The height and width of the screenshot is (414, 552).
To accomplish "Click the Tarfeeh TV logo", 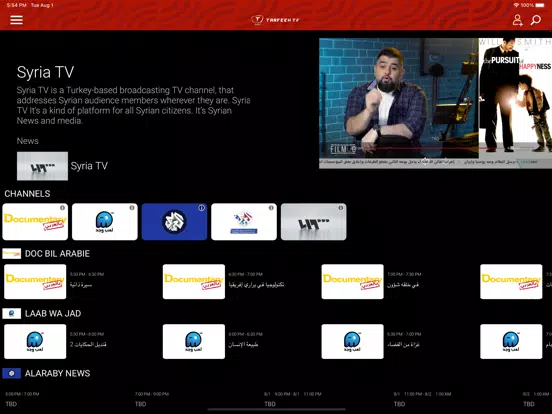I will click(275, 20).
